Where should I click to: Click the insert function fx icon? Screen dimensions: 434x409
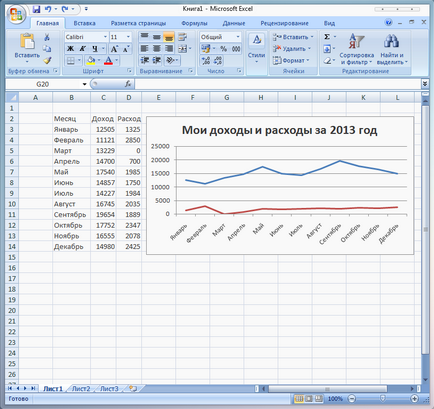tap(128, 84)
